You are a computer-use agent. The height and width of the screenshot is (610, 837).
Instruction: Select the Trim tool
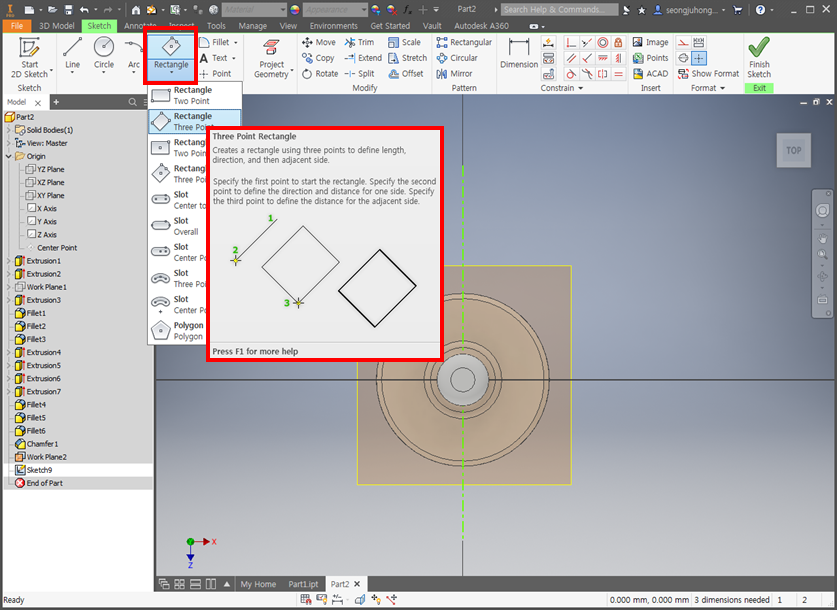[x=359, y=42]
